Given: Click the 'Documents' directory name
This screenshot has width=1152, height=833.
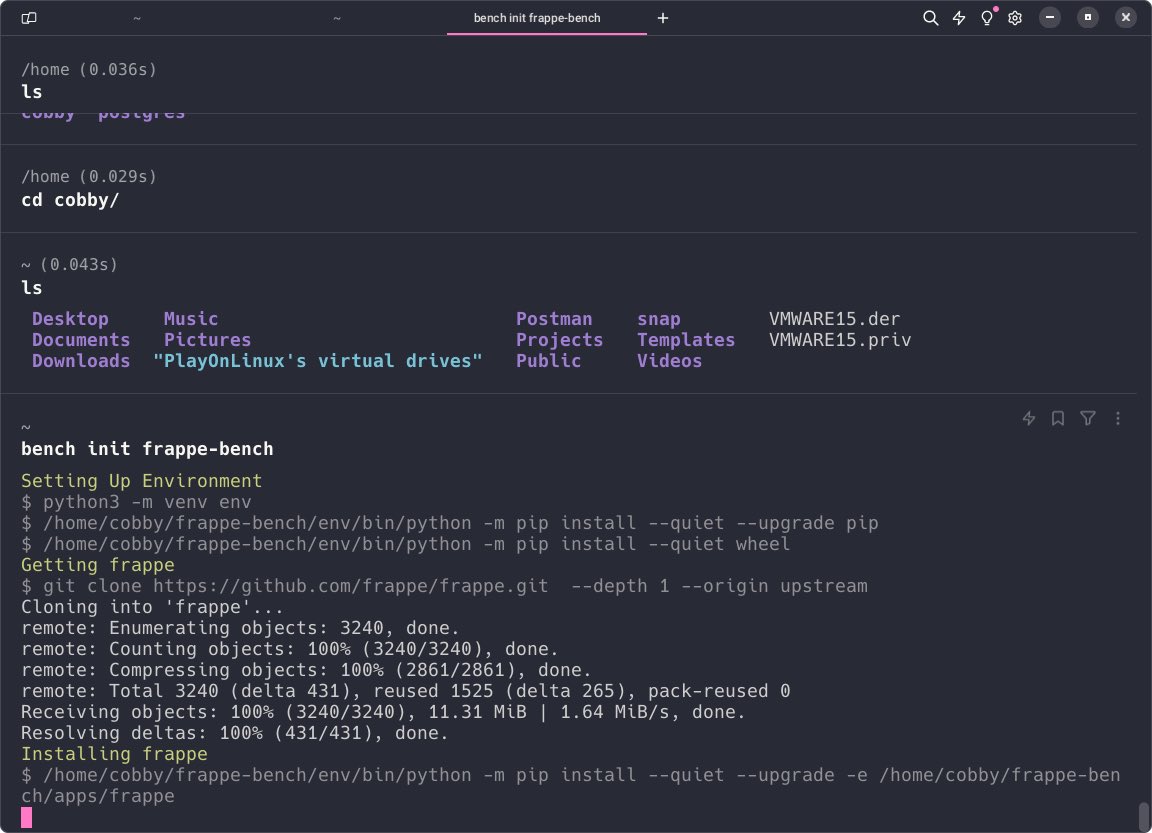Looking at the screenshot, I should point(81,340).
